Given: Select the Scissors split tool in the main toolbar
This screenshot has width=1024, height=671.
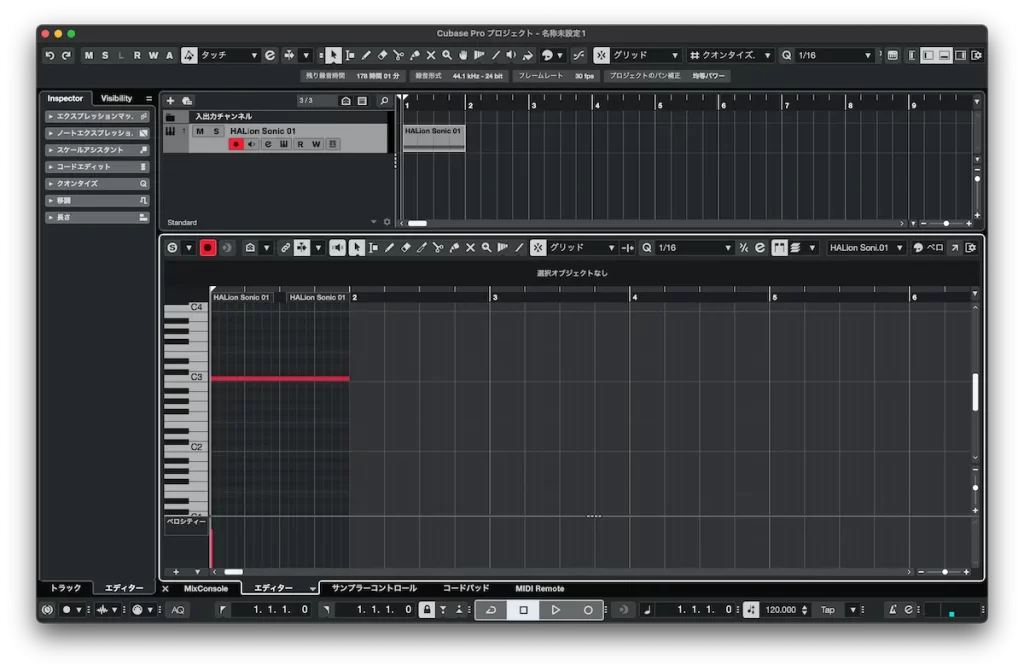Looking at the screenshot, I should pyautogui.click(x=398, y=55).
